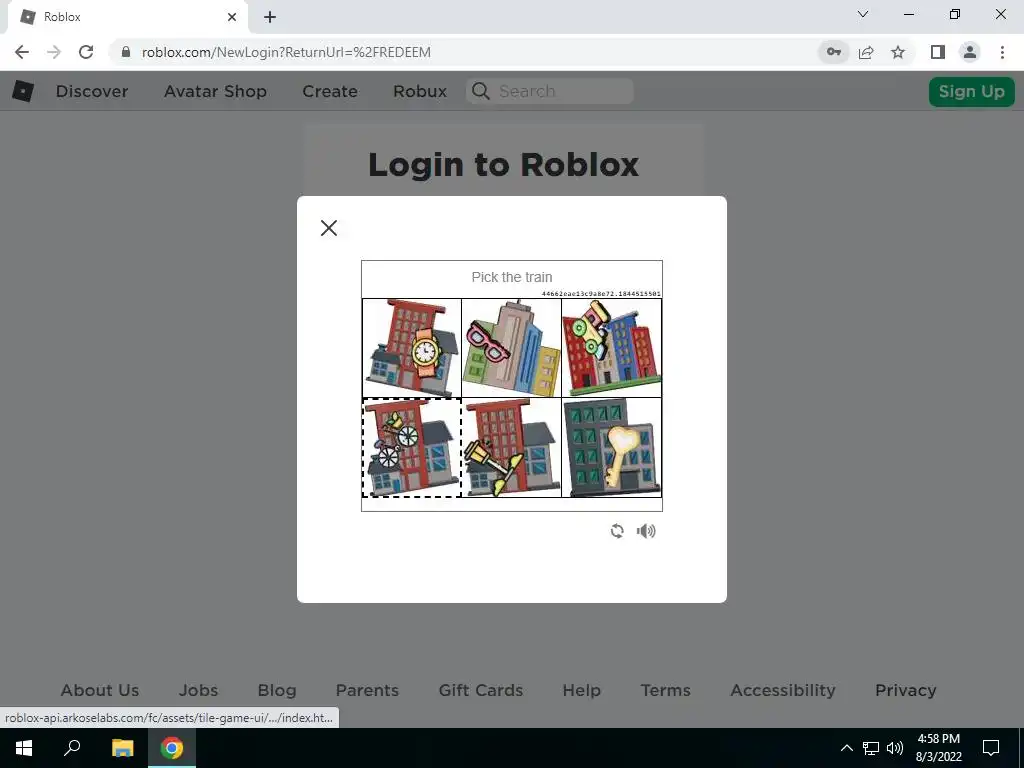This screenshot has width=1024, height=768.
Task: Open the Help footer link
Action: [x=581, y=690]
